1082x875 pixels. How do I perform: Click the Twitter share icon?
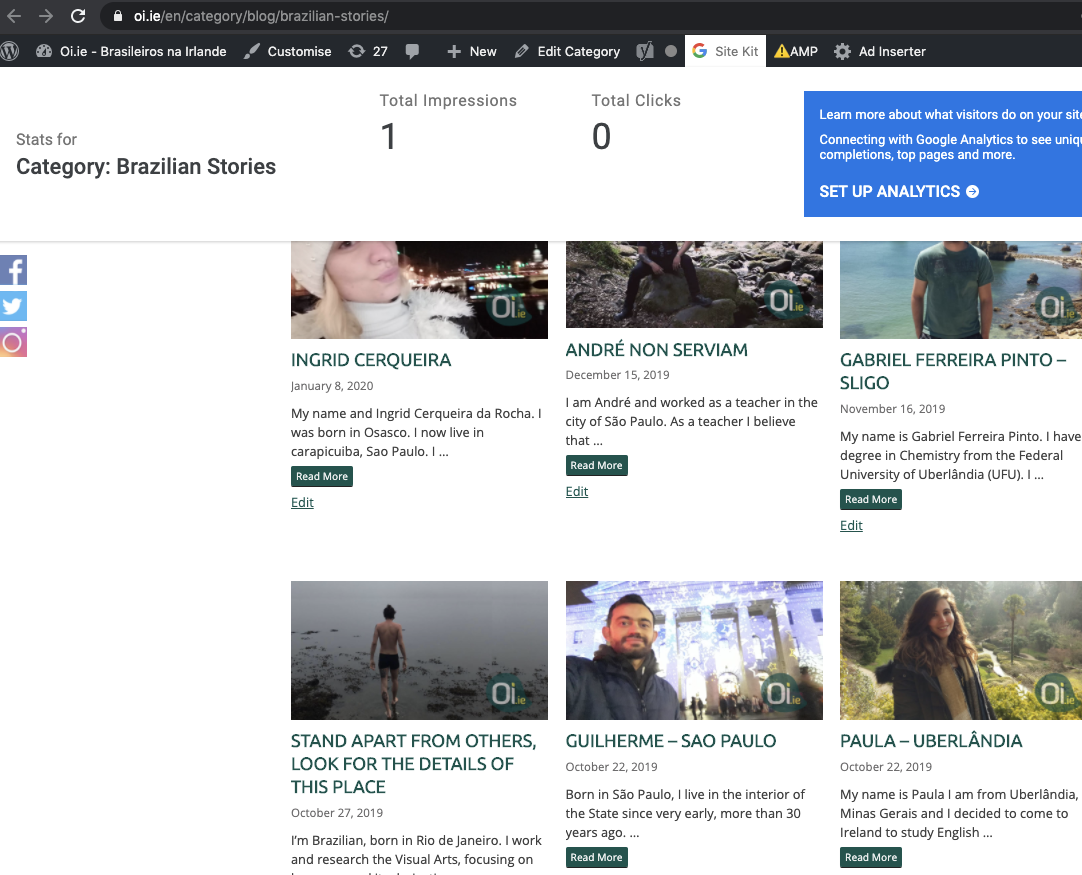point(13,306)
